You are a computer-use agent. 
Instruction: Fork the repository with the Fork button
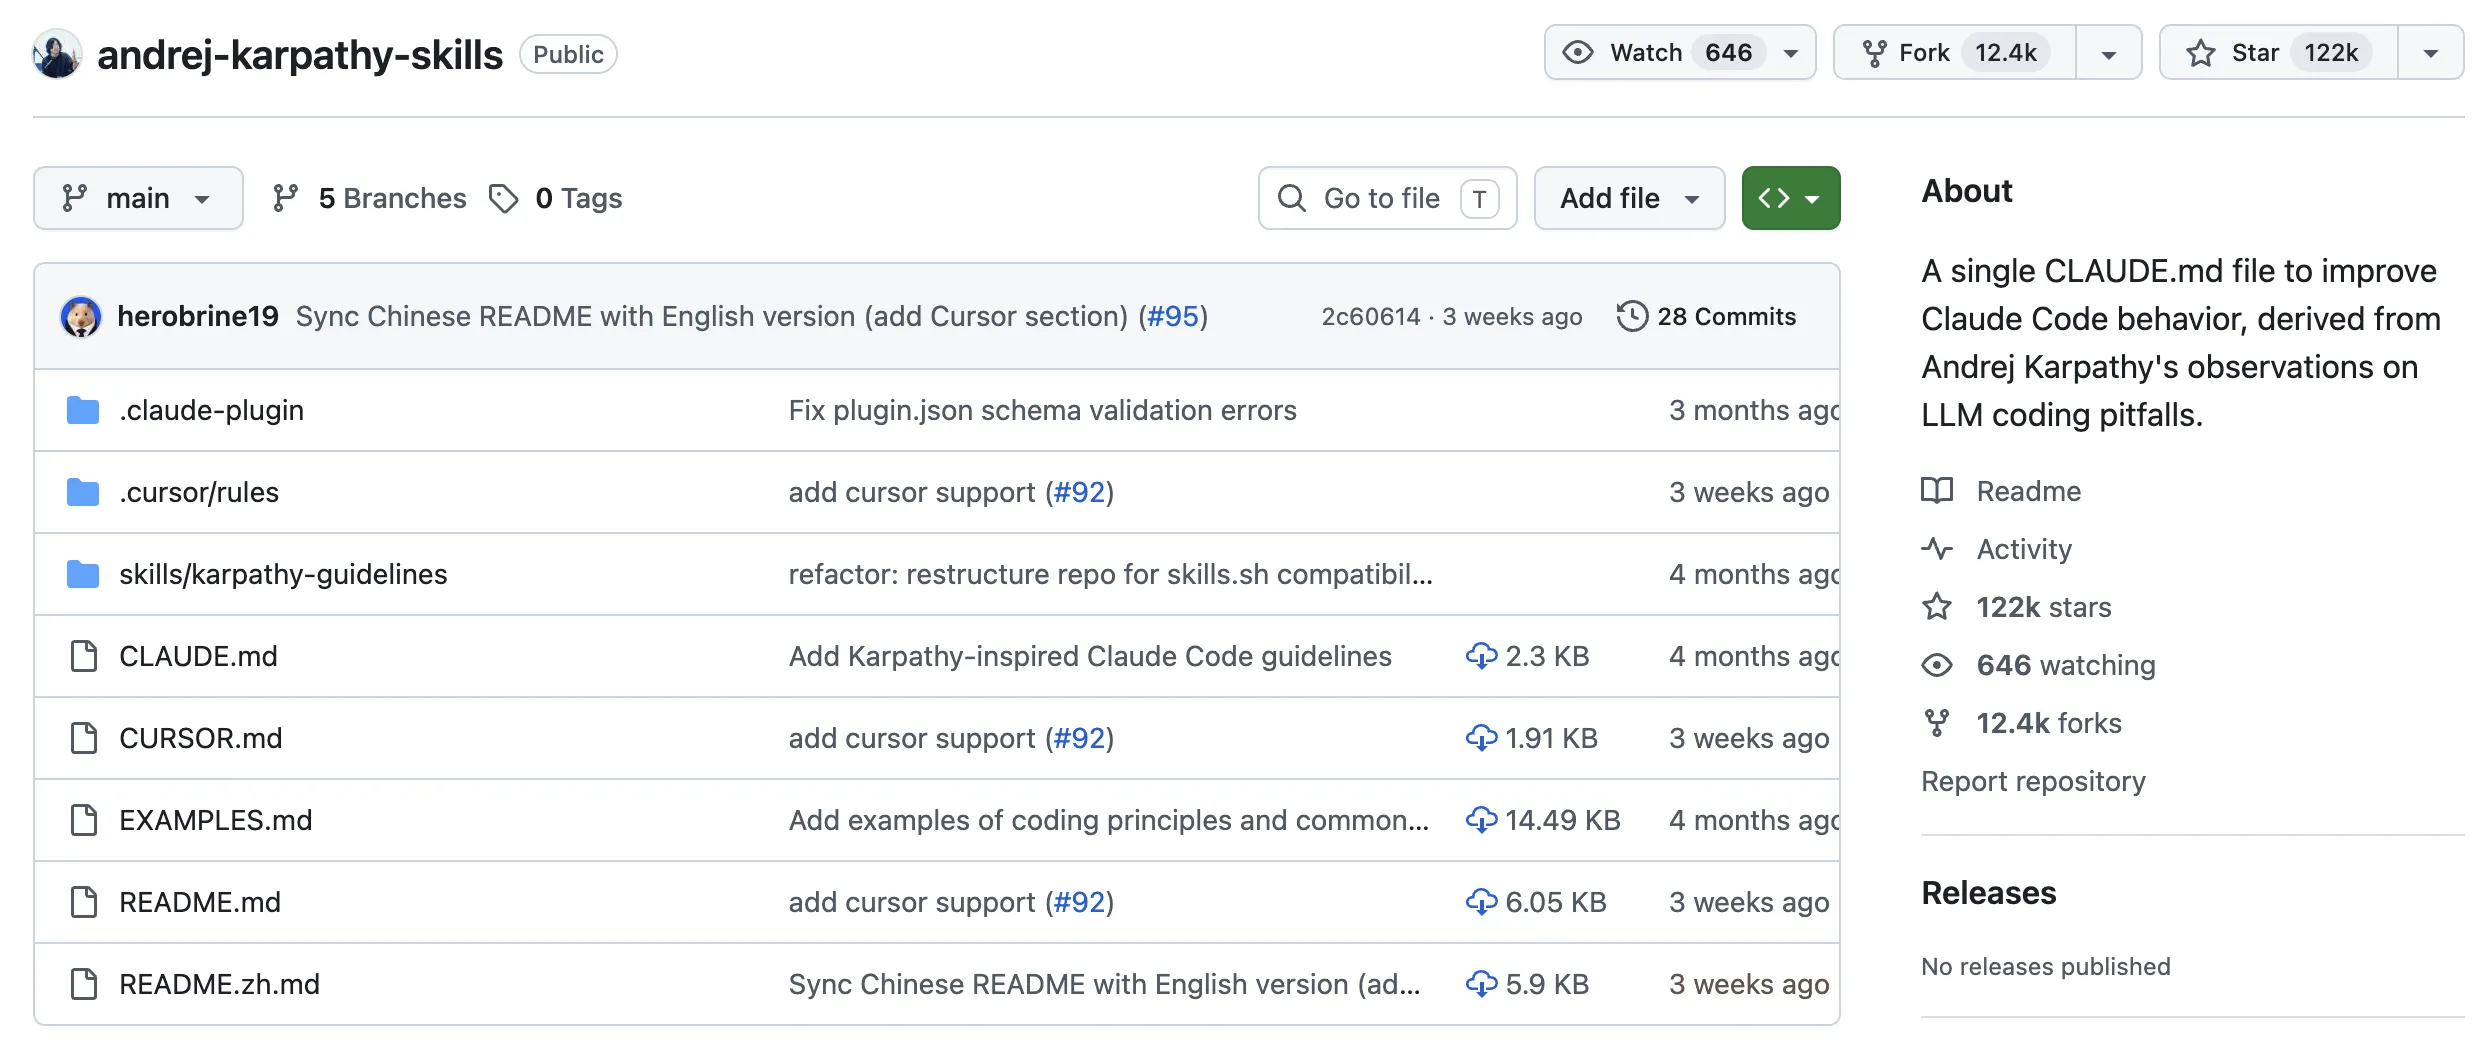(x=1955, y=52)
